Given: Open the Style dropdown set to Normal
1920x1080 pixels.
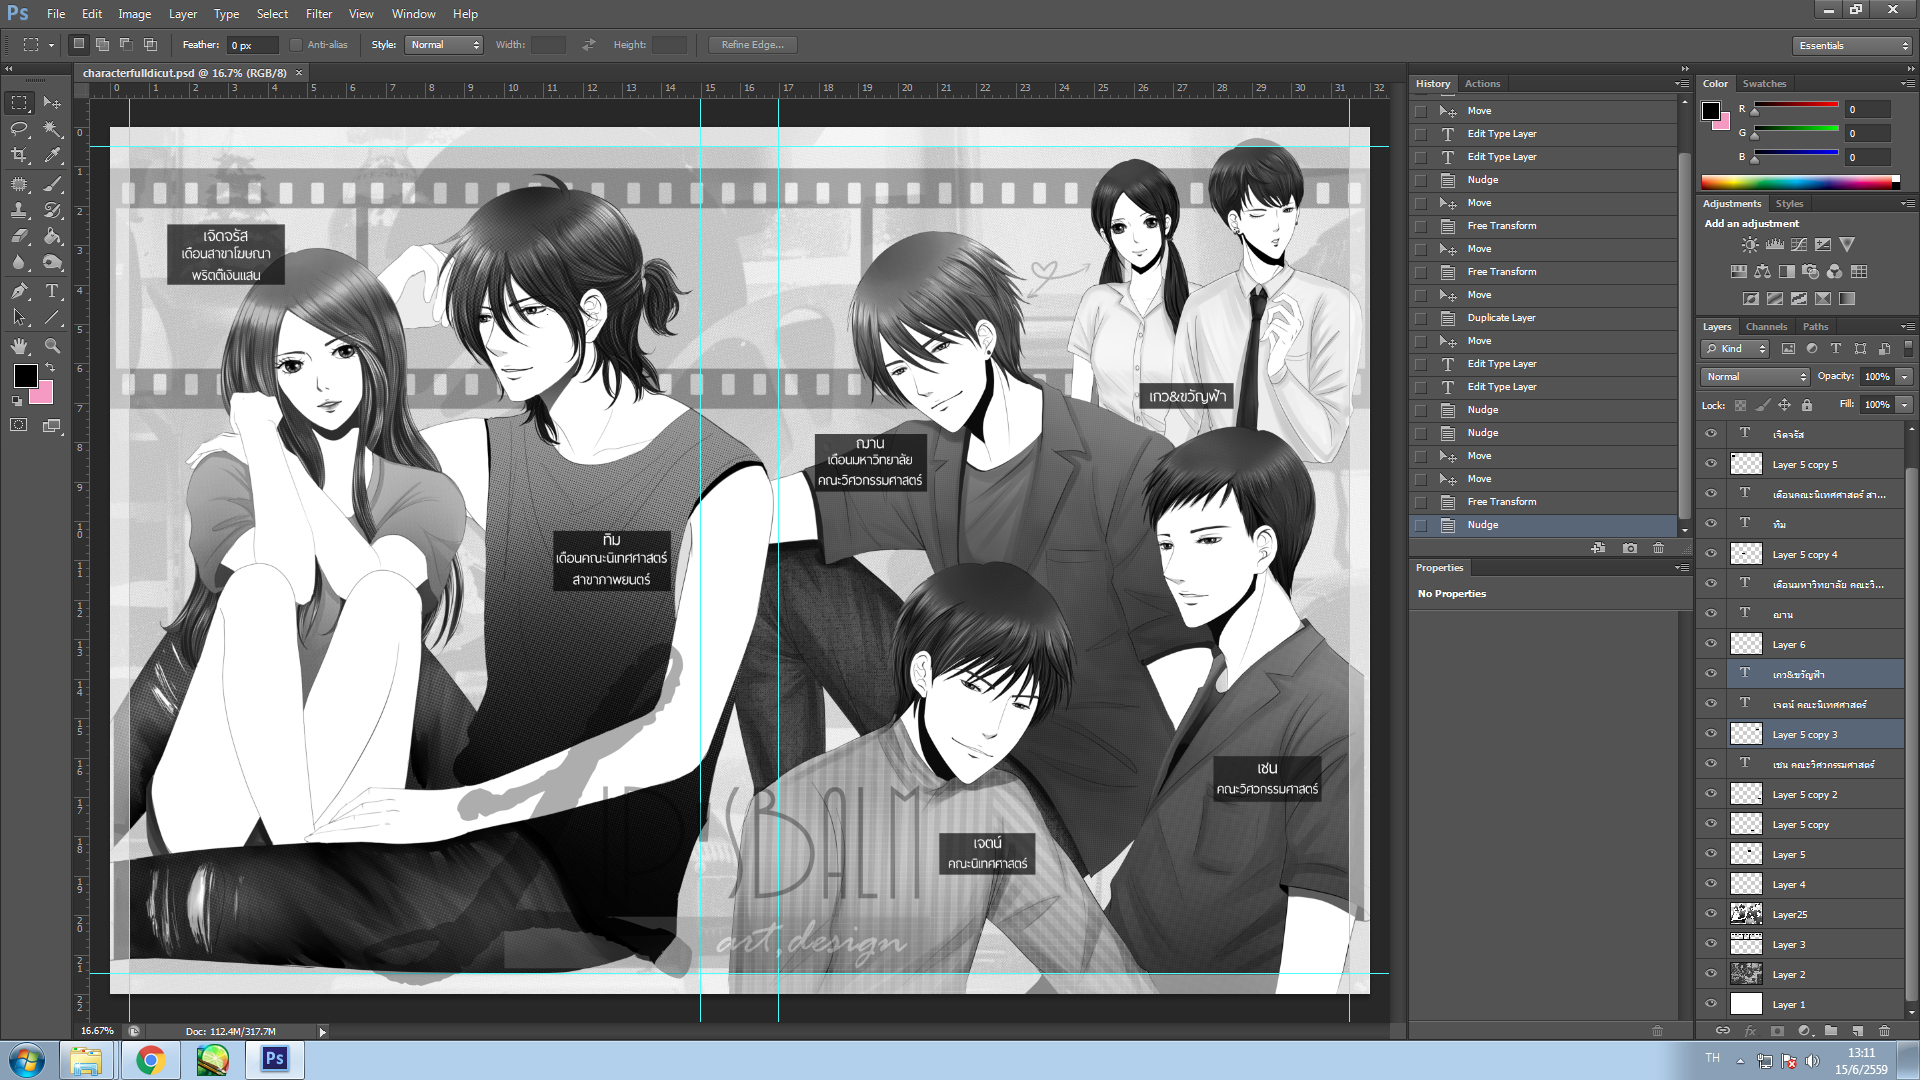Looking at the screenshot, I should (444, 45).
